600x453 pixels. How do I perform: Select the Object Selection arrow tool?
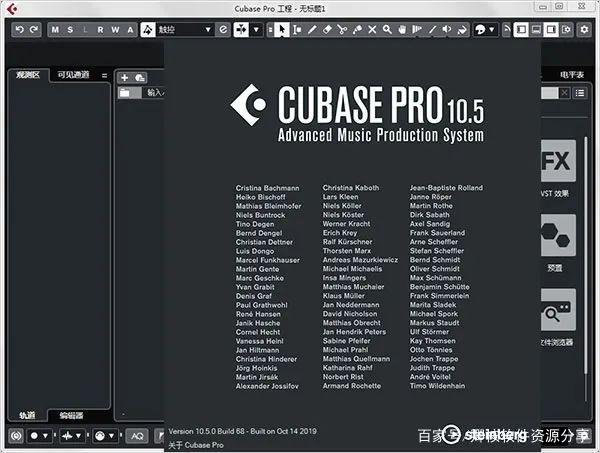282,29
